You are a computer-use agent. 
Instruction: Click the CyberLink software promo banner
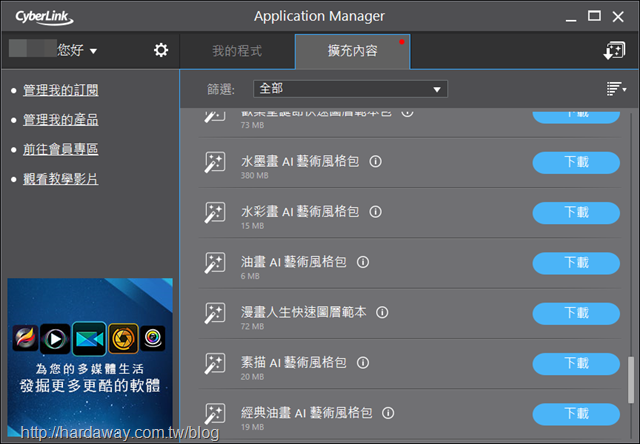click(x=90, y=357)
